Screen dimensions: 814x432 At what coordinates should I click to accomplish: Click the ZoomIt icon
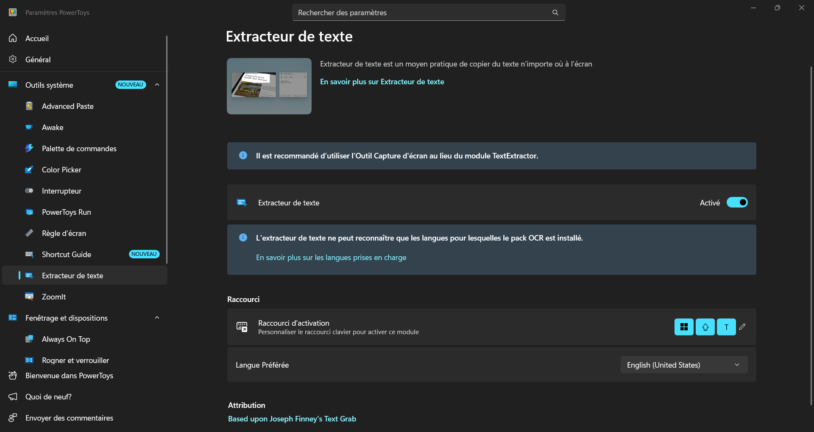(29, 296)
